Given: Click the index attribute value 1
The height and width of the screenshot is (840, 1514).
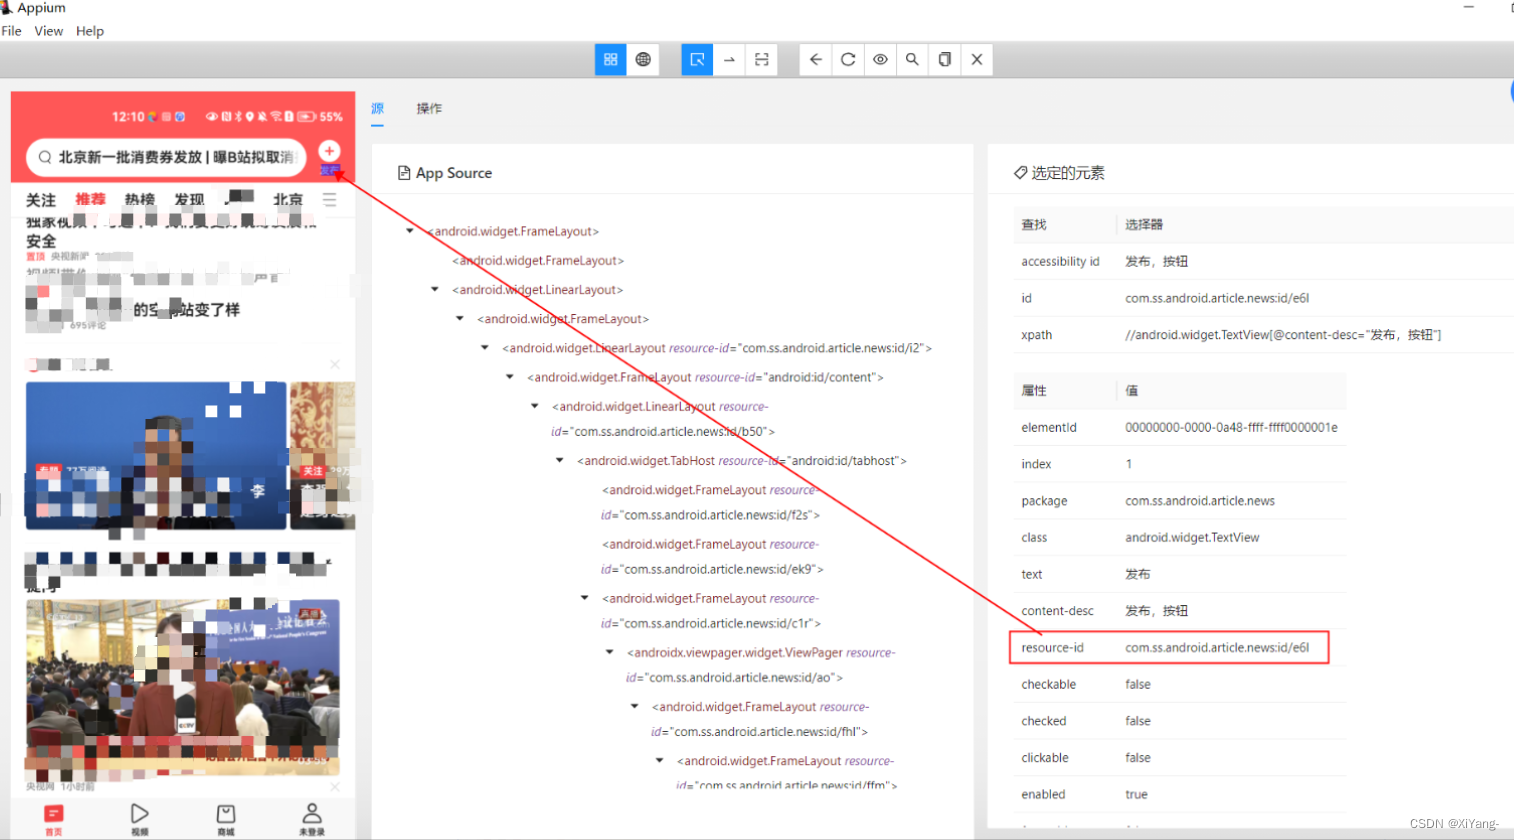Looking at the screenshot, I should tap(1129, 464).
